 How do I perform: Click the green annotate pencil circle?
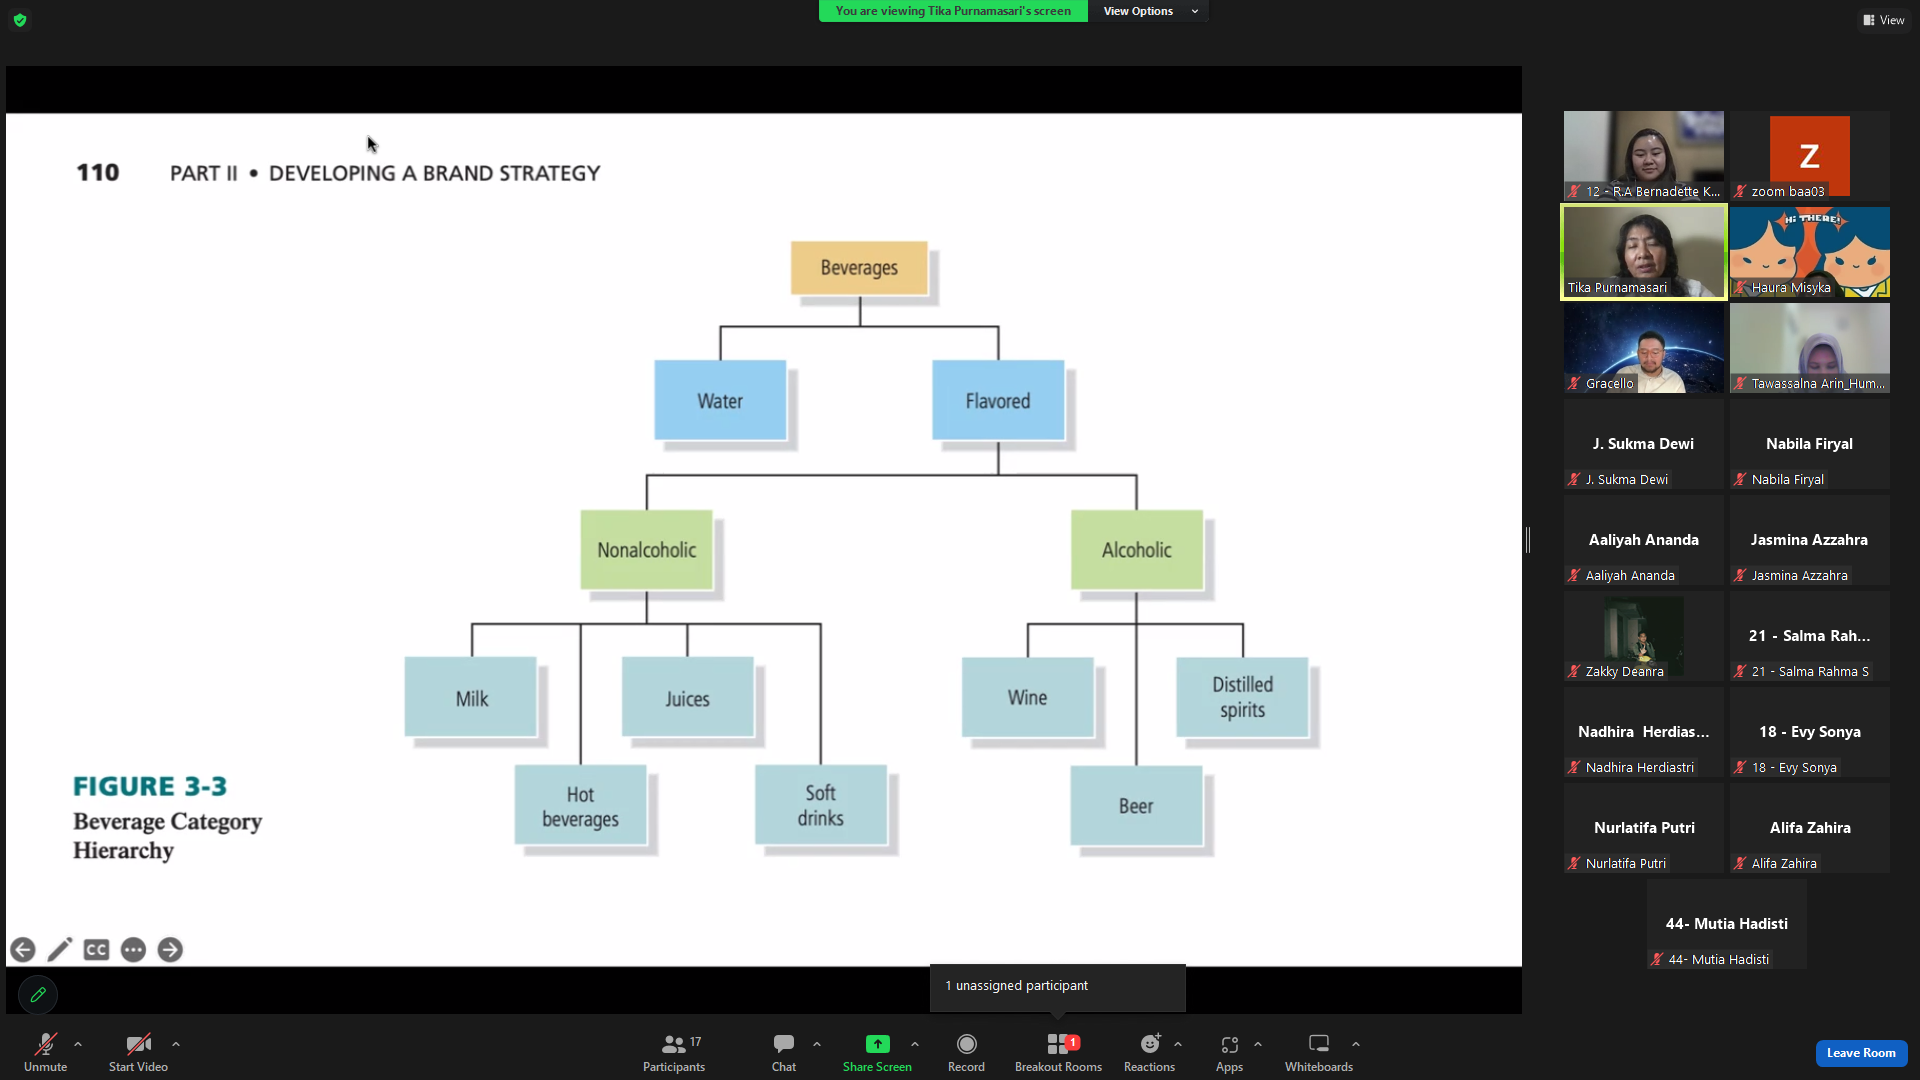pos(38,995)
